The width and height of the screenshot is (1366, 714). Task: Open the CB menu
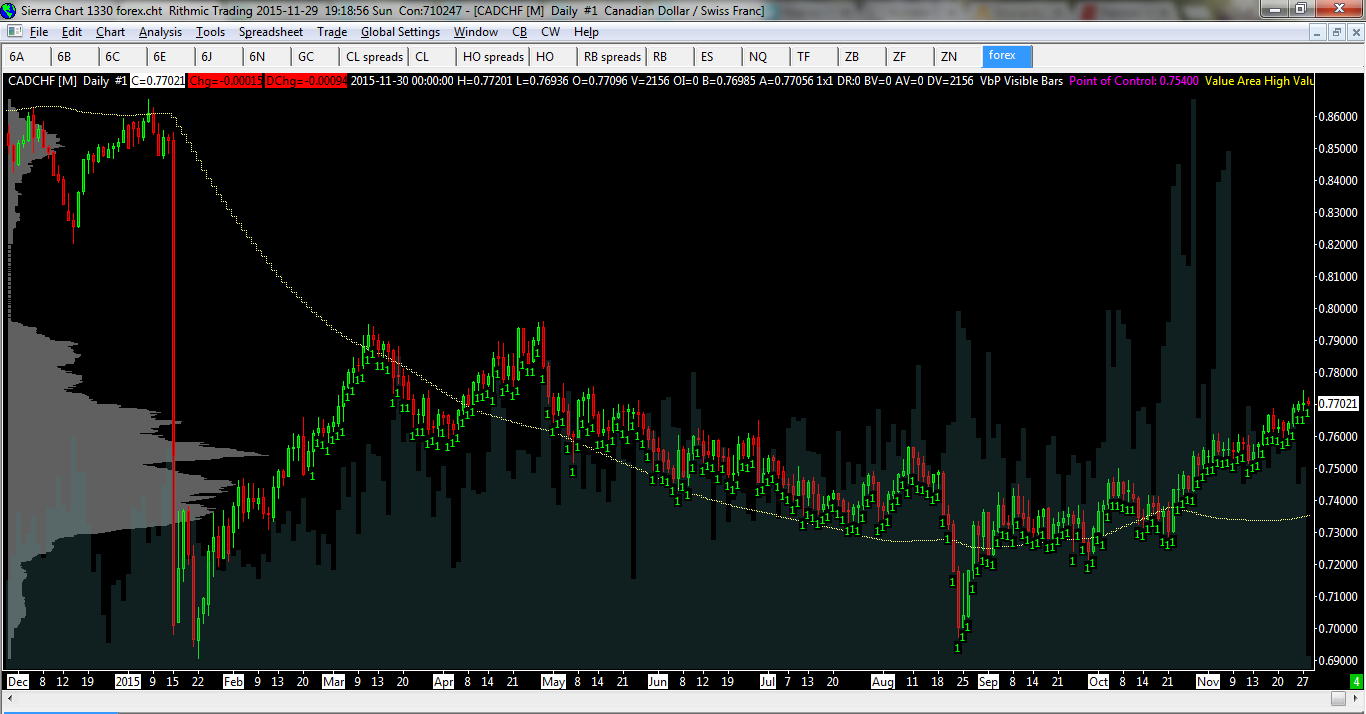click(519, 32)
